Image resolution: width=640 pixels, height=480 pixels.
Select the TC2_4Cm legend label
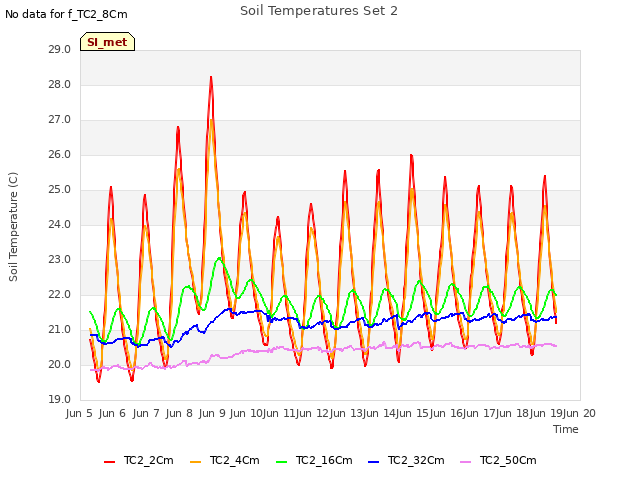point(235,460)
